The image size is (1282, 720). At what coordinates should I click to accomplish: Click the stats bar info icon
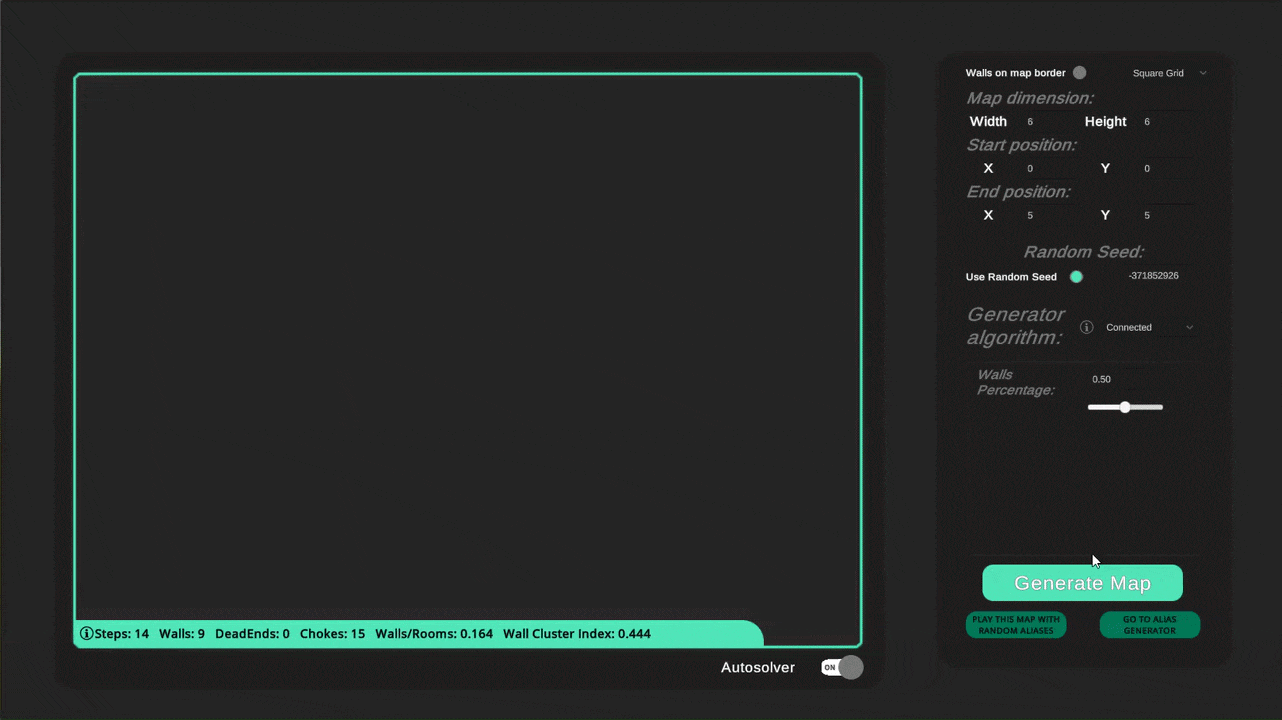click(86, 634)
